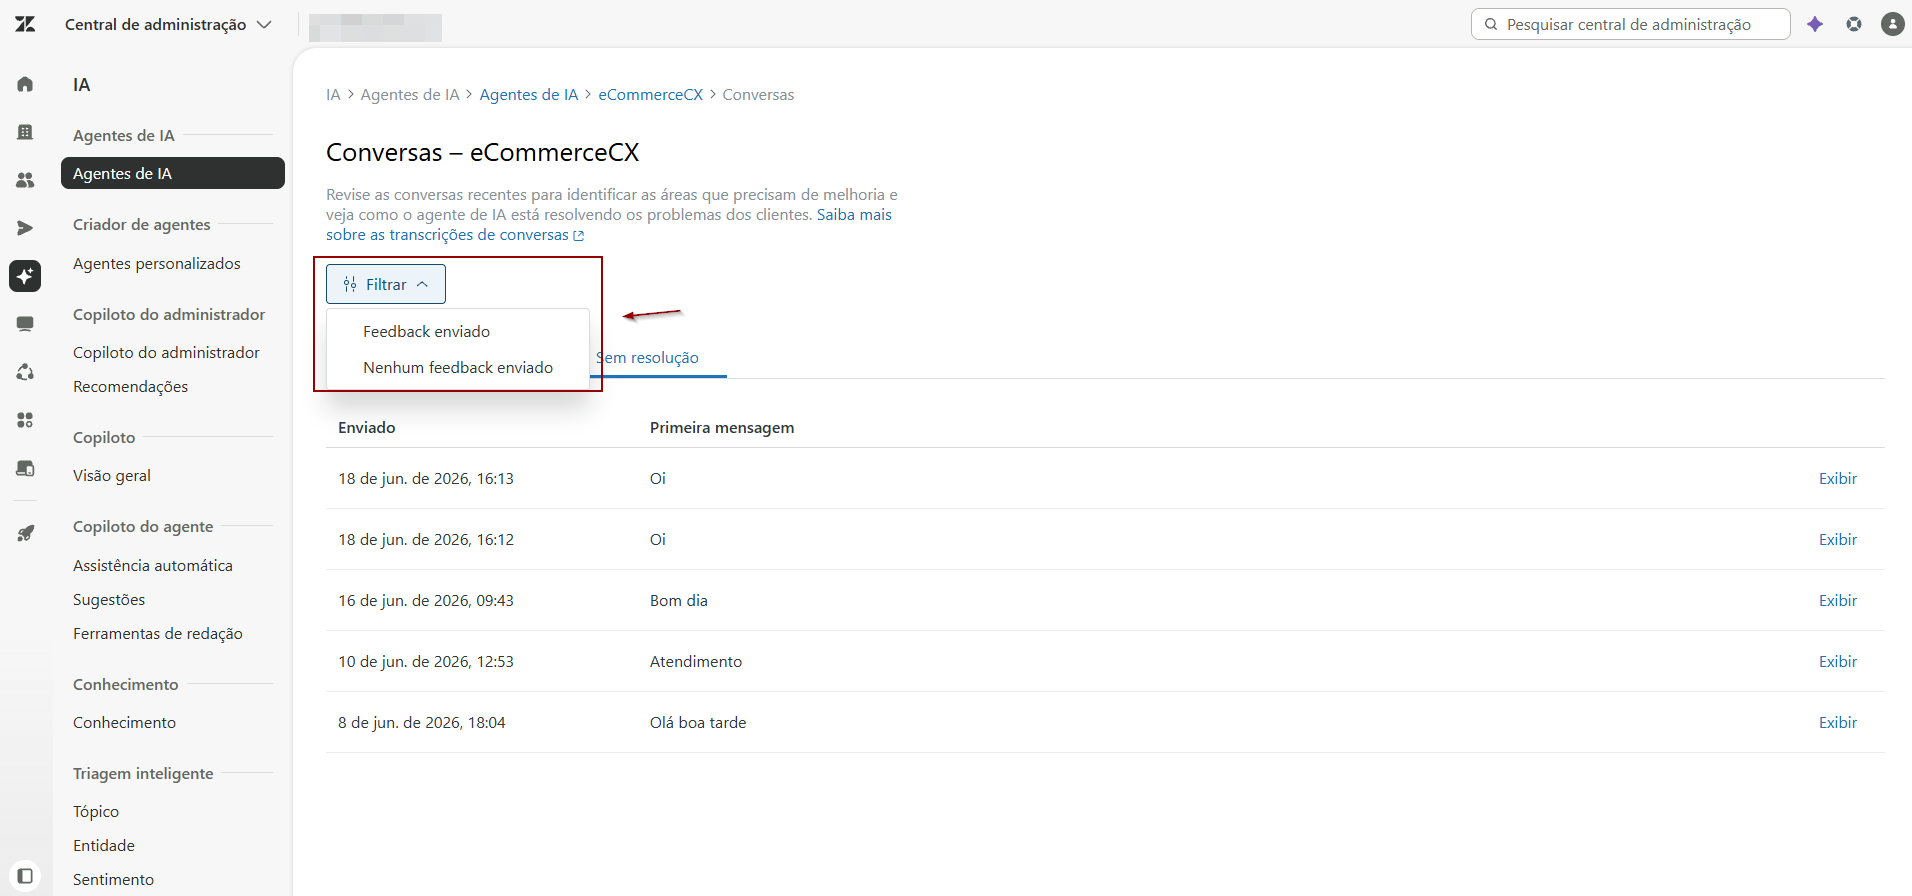Open Sentimento in the sidebar
This screenshot has height=896, width=1912.
pyautogui.click(x=113, y=879)
